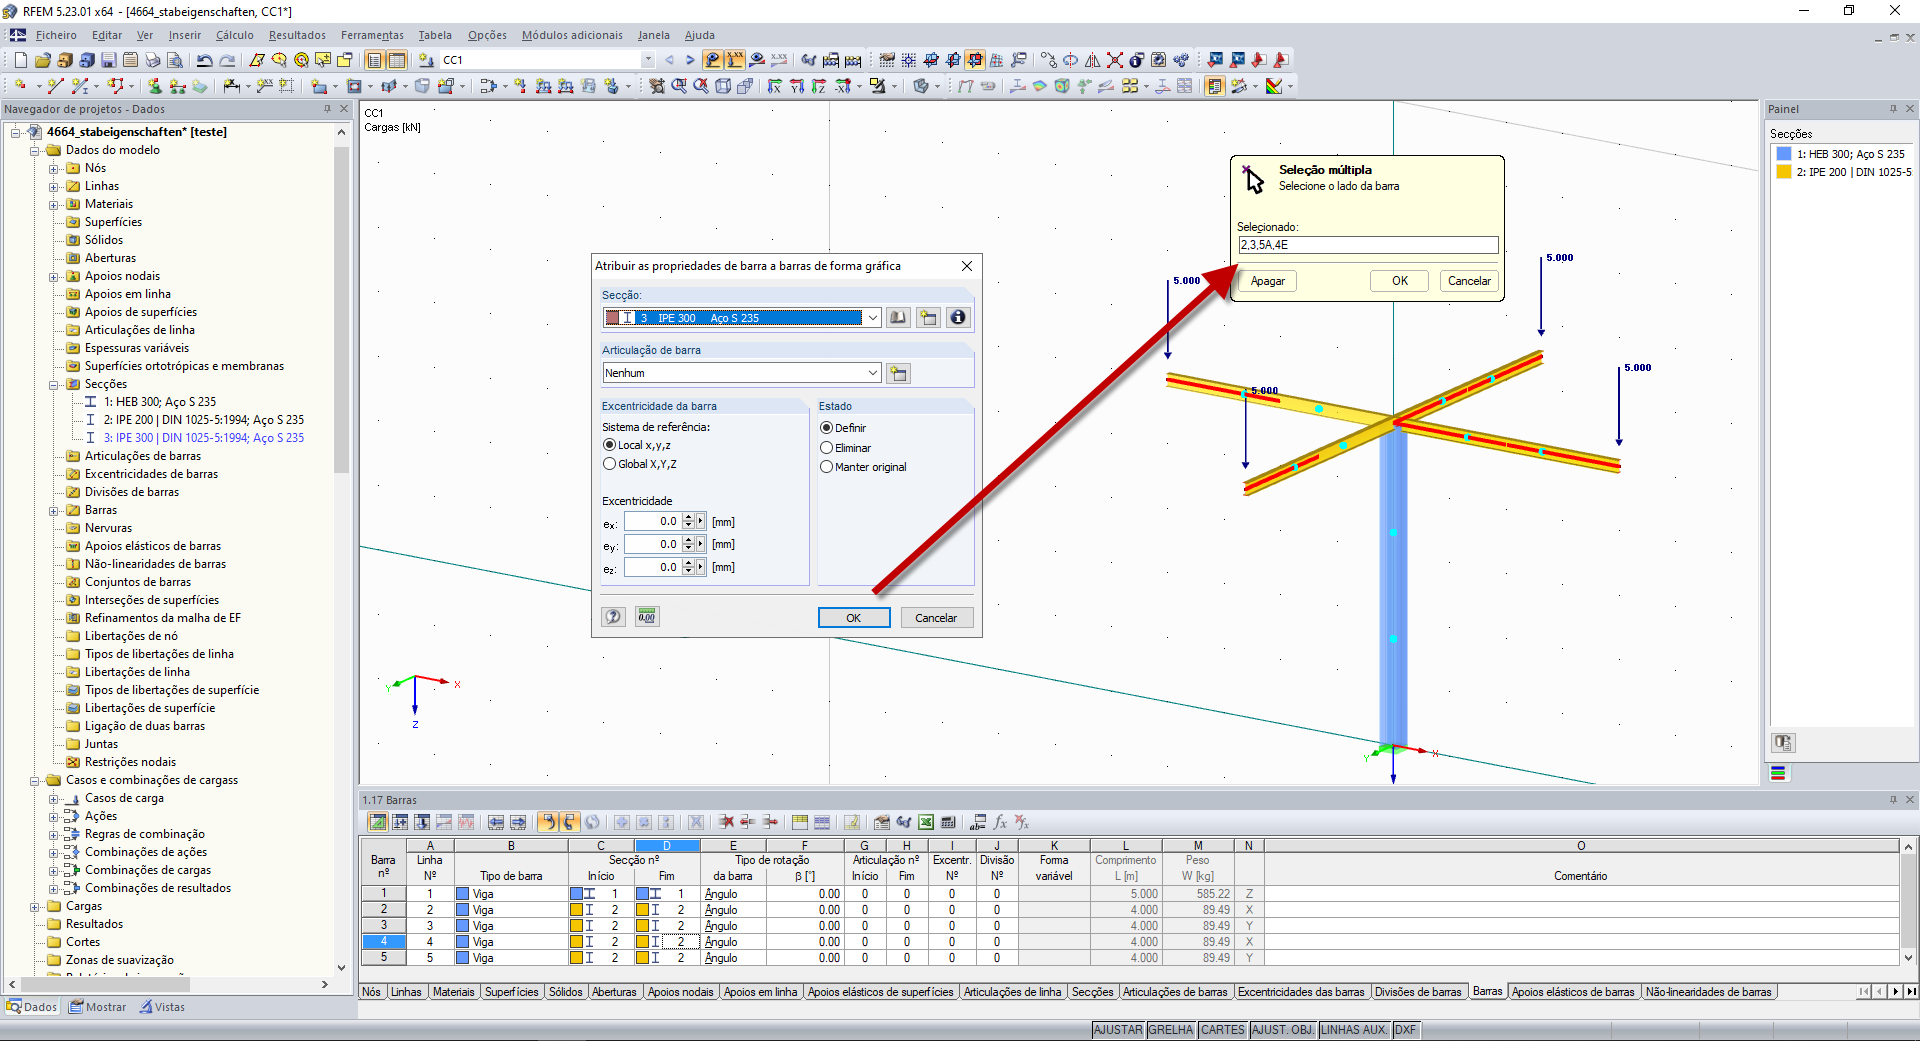Image resolution: width=1920 pixels, height=1041 pixels.
Task: Click Apagar in Seleção múltipla popup
Action: point(1268,281)
